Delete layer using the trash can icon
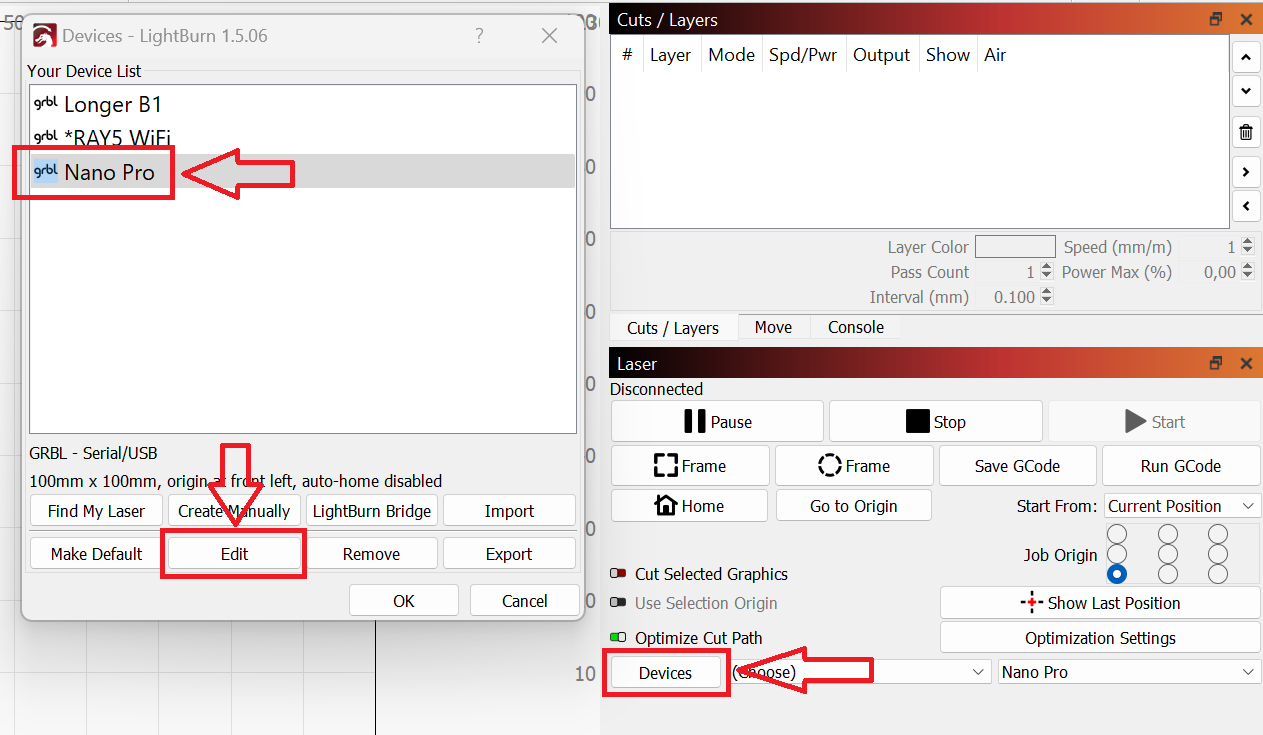Viewport: 1263px width, 735px height. point(1245,132)
